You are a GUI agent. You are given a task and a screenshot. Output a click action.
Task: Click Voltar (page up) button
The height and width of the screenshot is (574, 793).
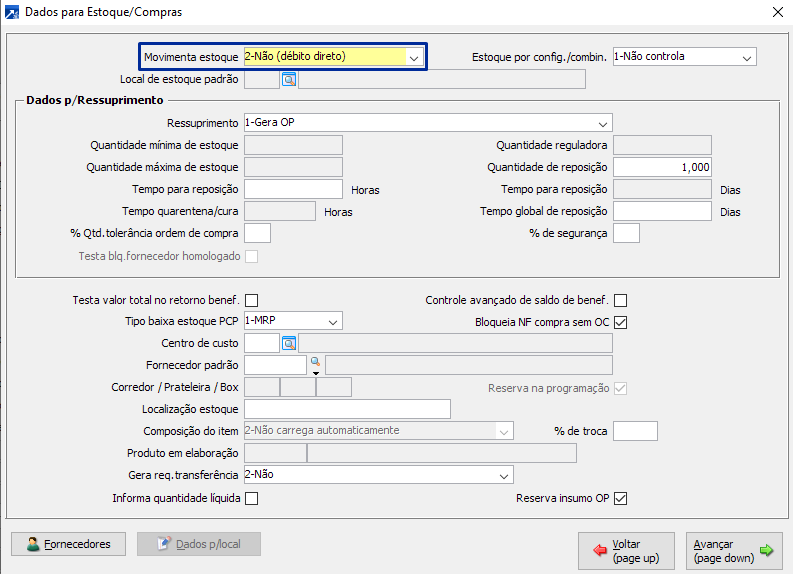tap(626, 550)
